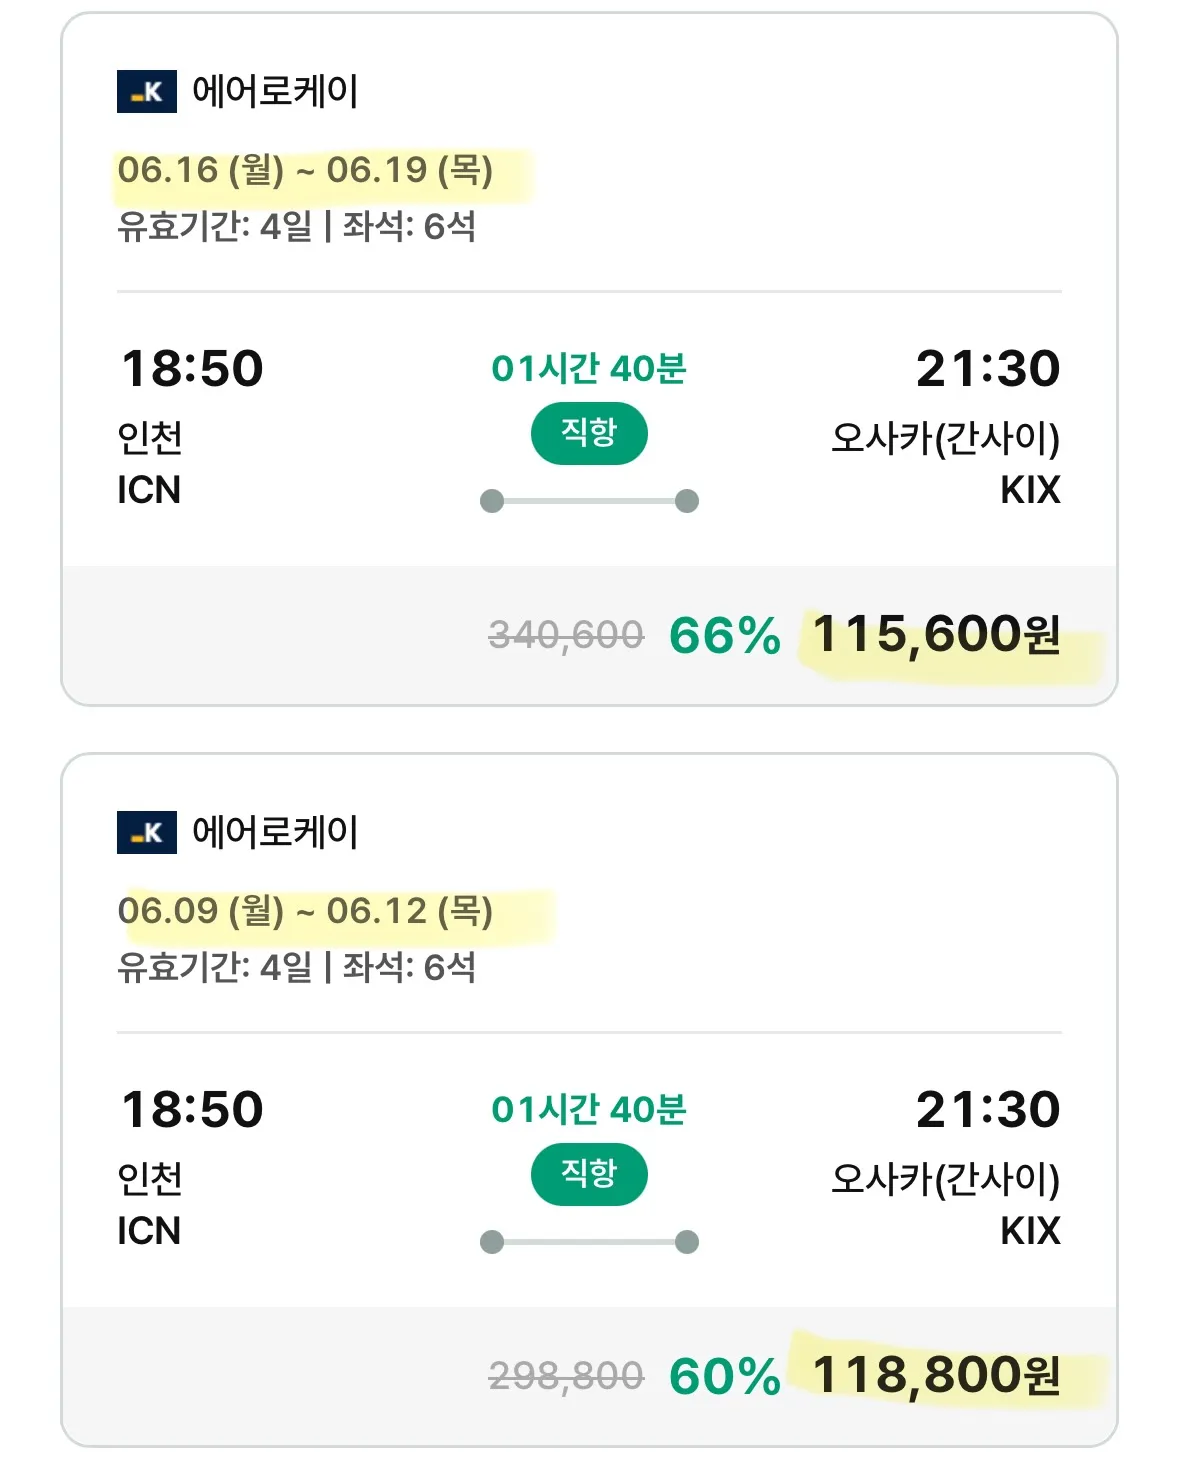Click first card's 18:50 departure time
Viewport: 1179px width, 1472px height.
[x=192, y=369]
